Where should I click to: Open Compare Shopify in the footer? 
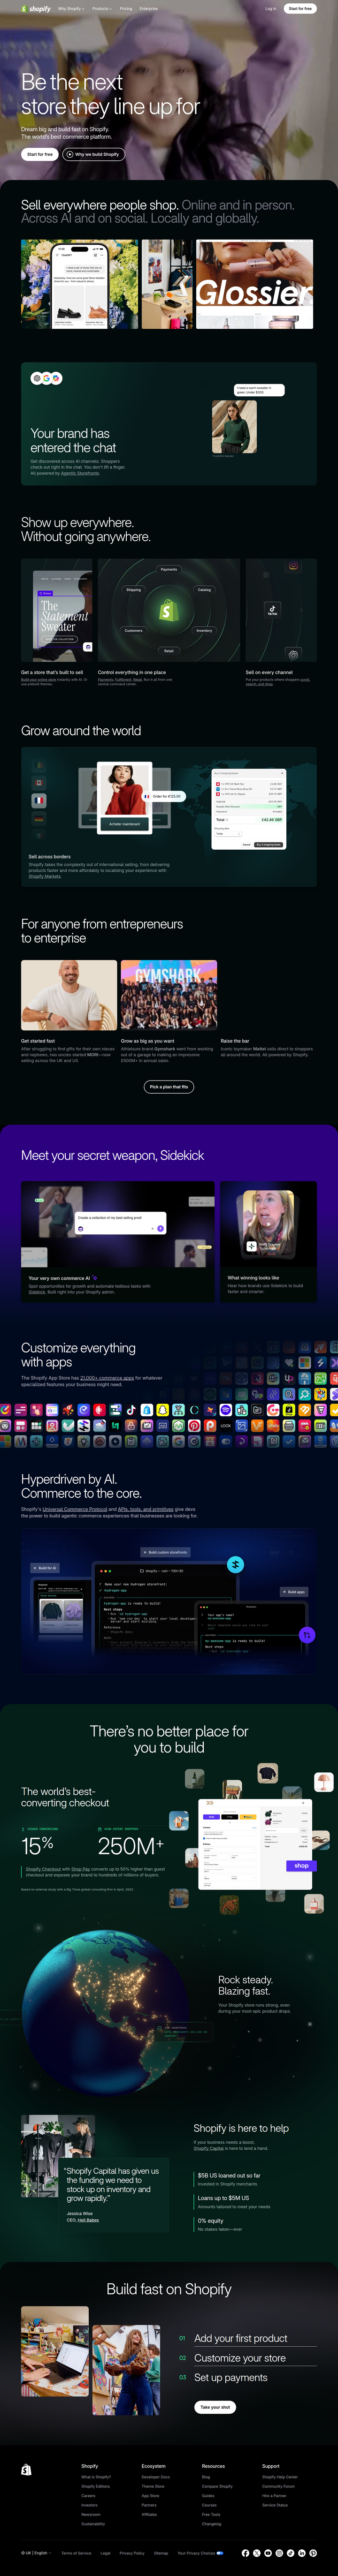[217, 2486]
